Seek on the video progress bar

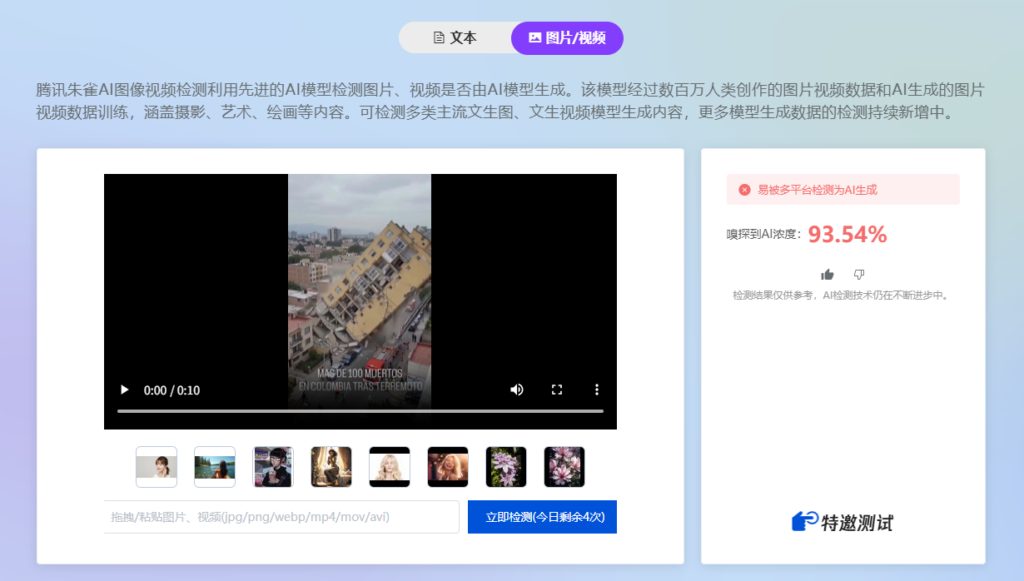[360, 411]
